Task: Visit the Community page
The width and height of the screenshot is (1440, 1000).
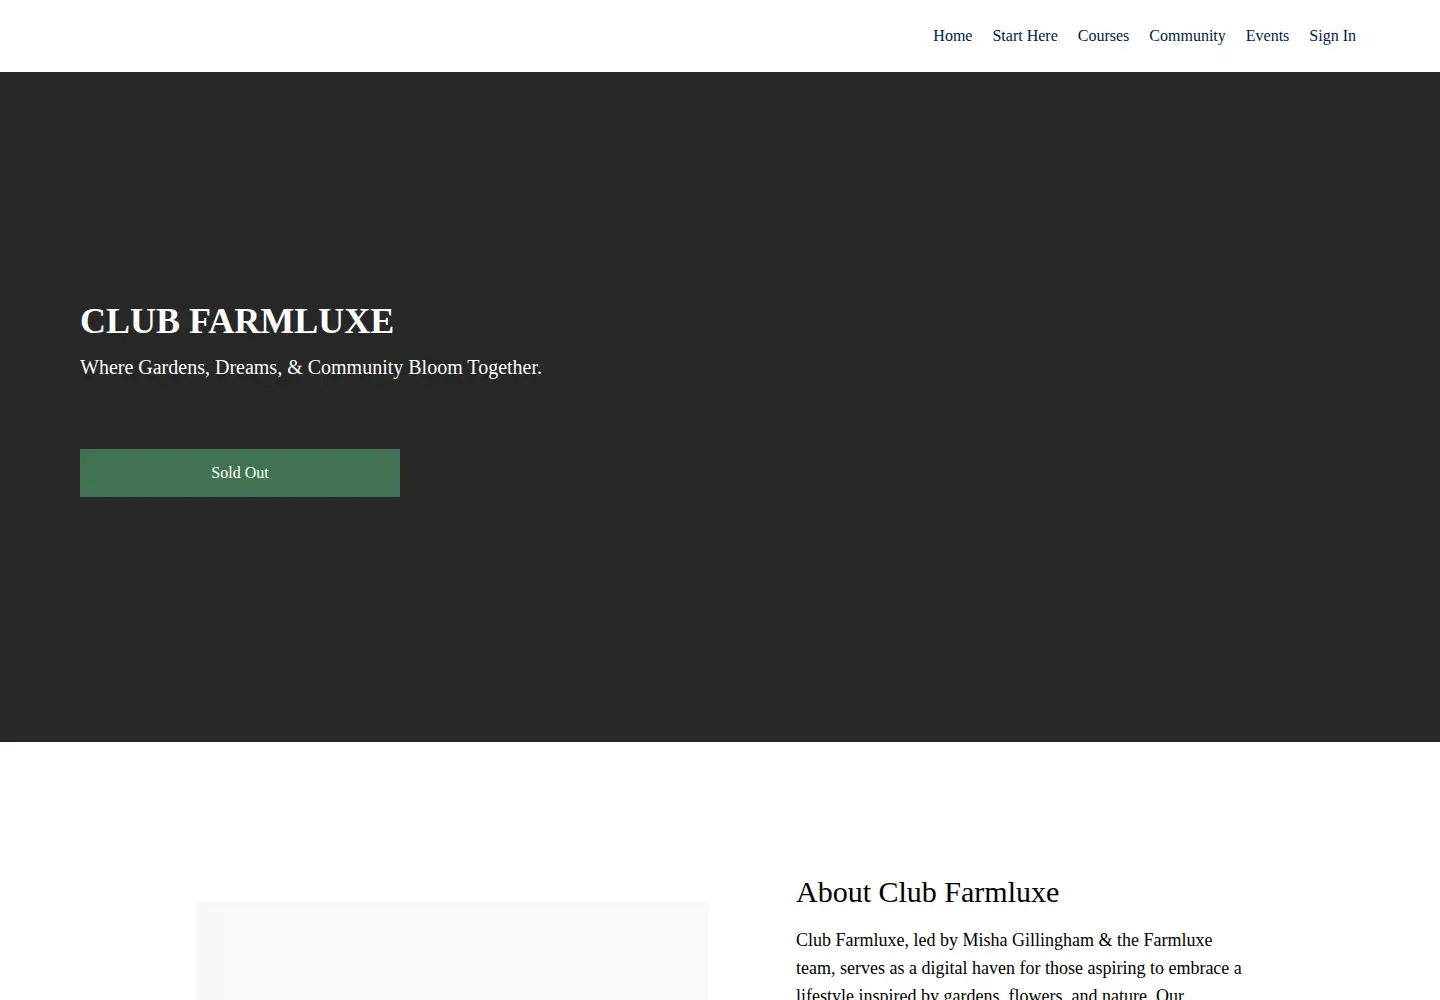Action: 1187,36
